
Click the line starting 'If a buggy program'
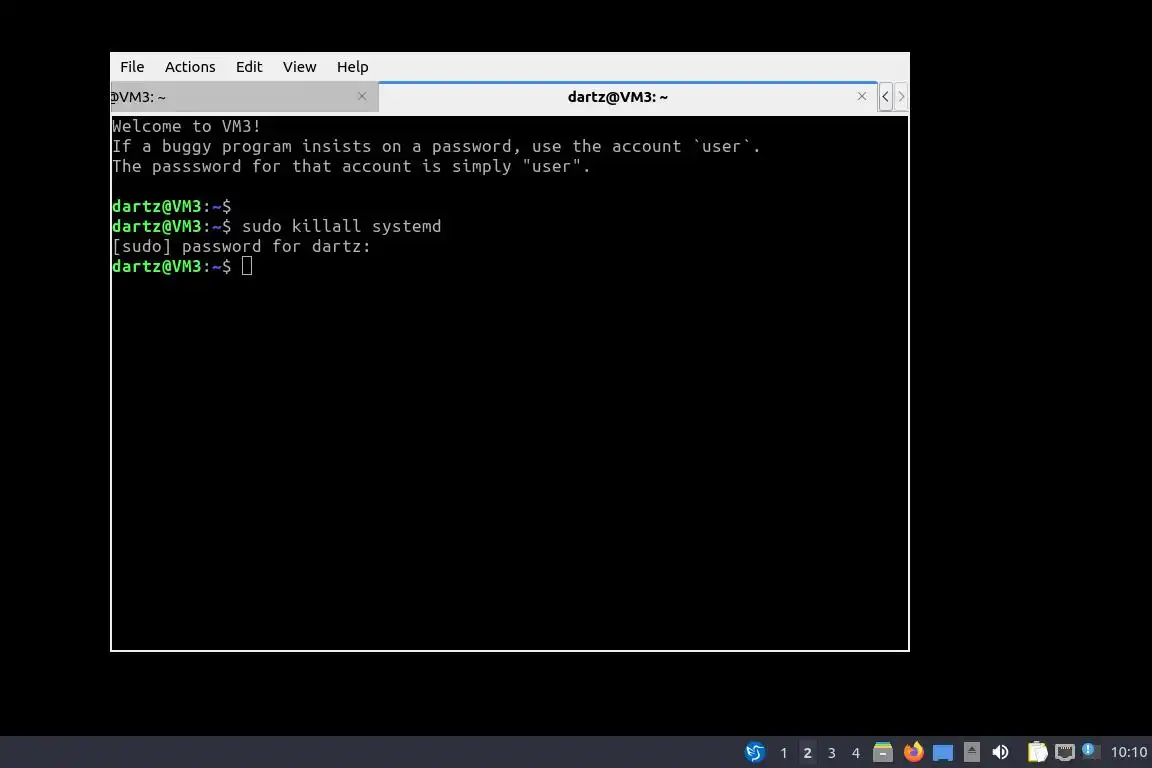click(x=436, y=146)
